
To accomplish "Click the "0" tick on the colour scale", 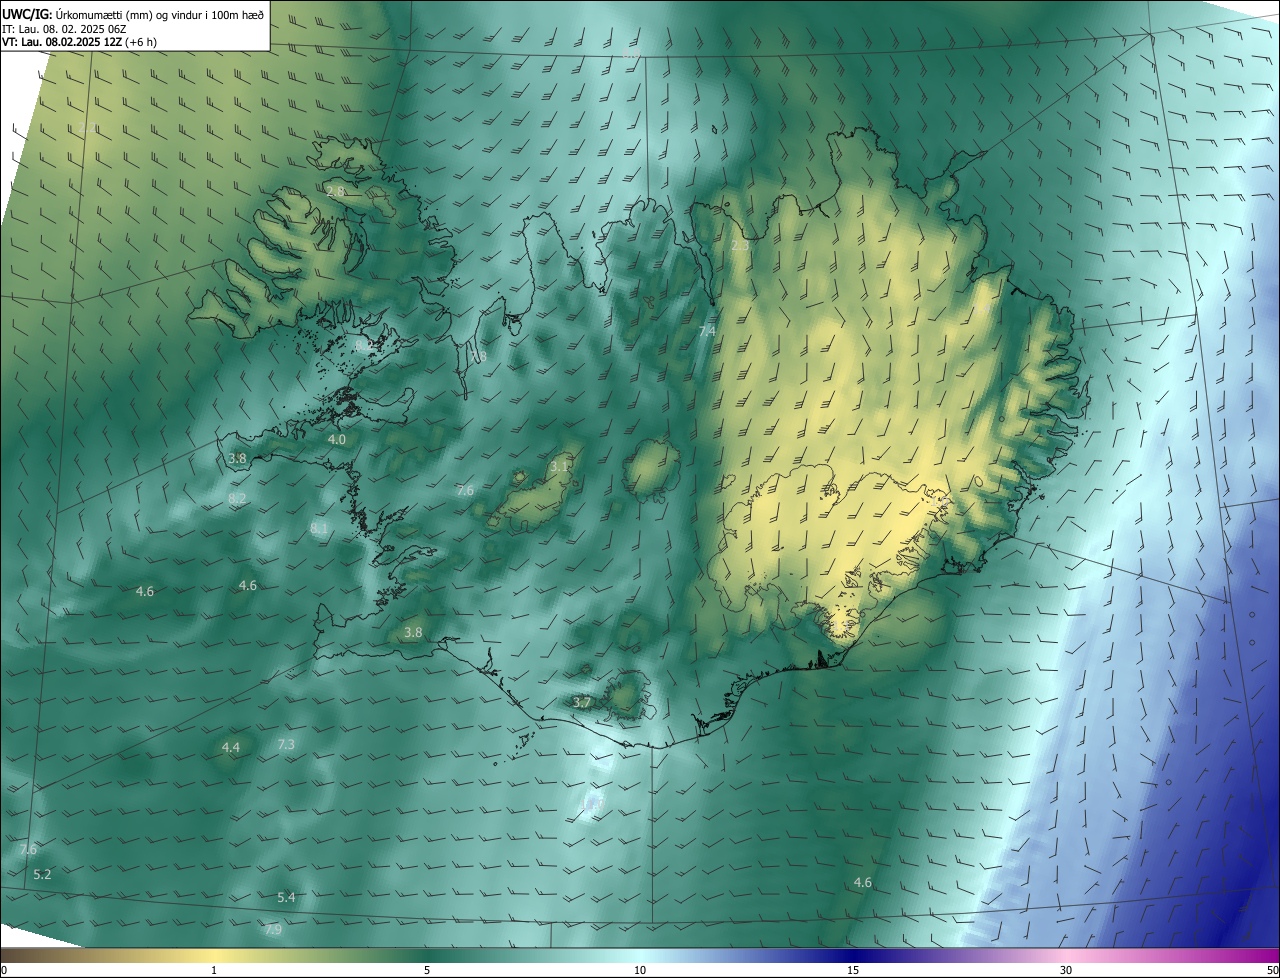I will tap(4, 970).
